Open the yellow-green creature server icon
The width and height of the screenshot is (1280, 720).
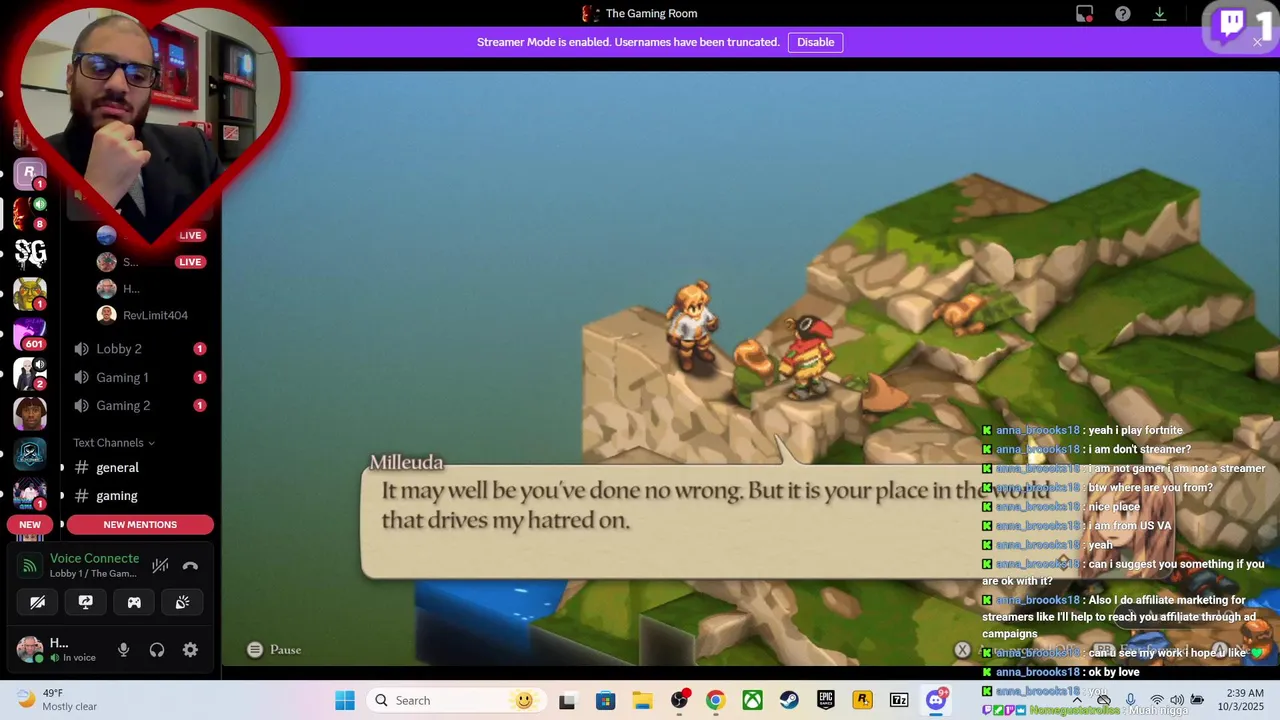click(x=29, y=293)
